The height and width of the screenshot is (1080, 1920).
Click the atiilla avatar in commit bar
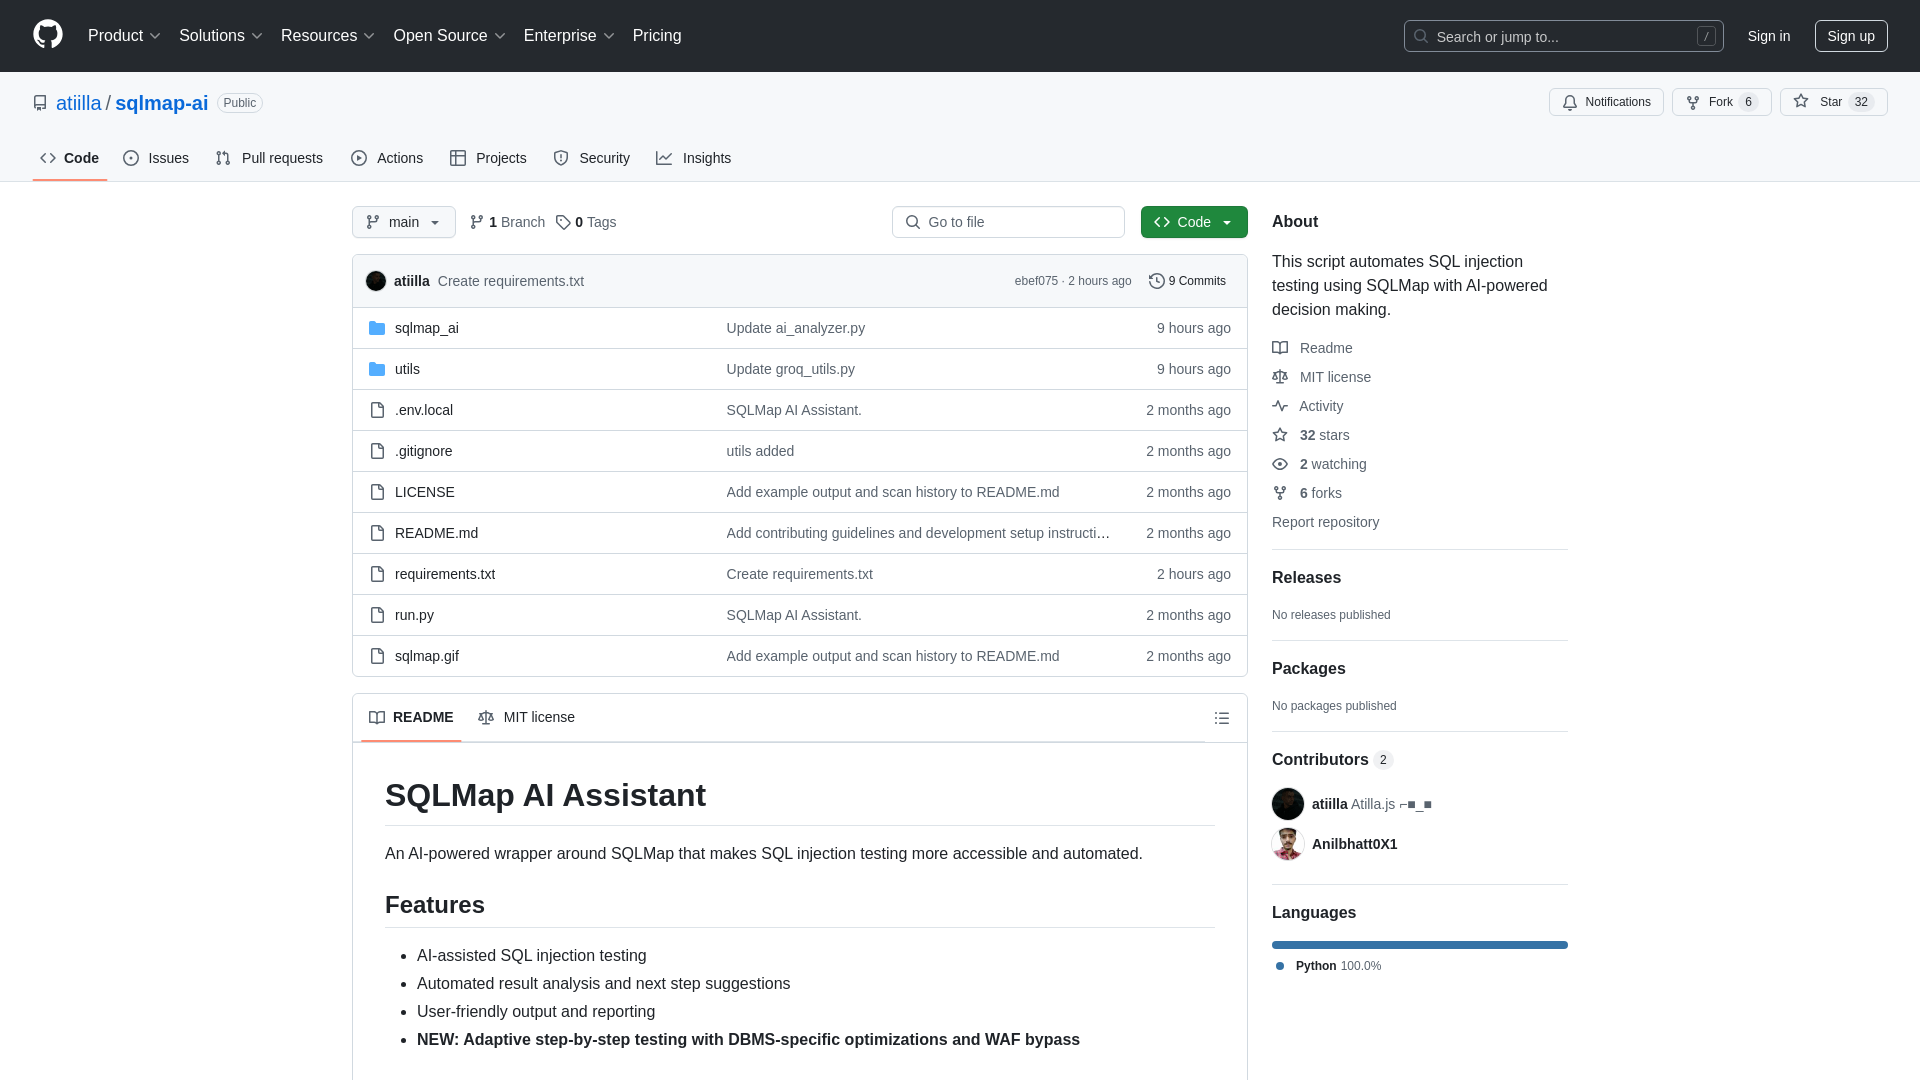[376, 281]
